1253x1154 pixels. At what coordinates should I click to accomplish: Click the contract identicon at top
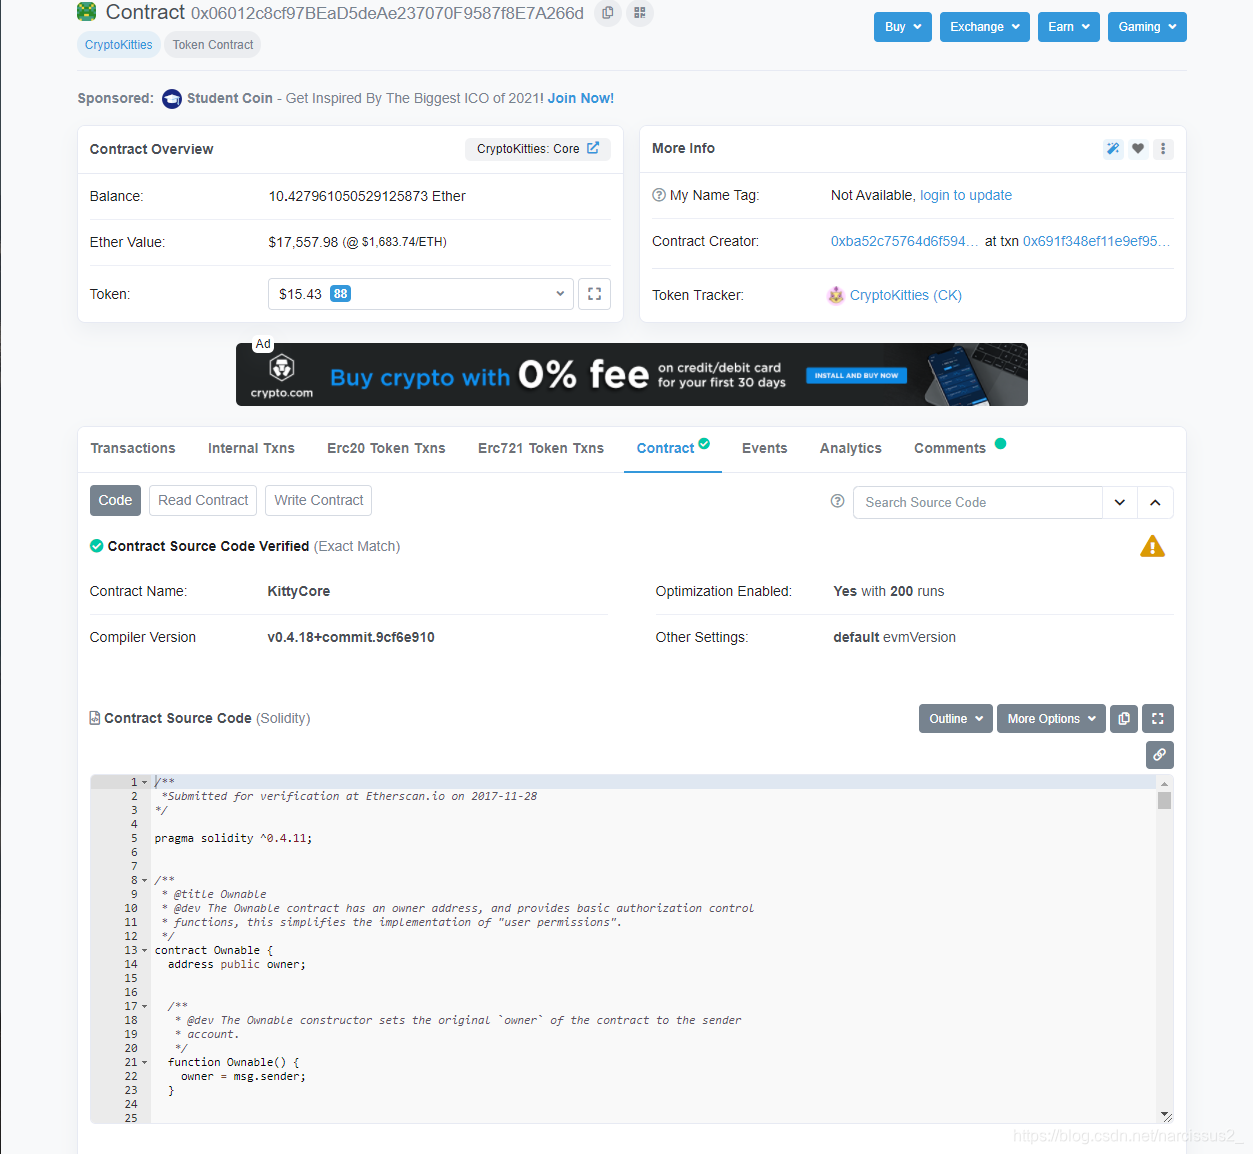point(87,12)
